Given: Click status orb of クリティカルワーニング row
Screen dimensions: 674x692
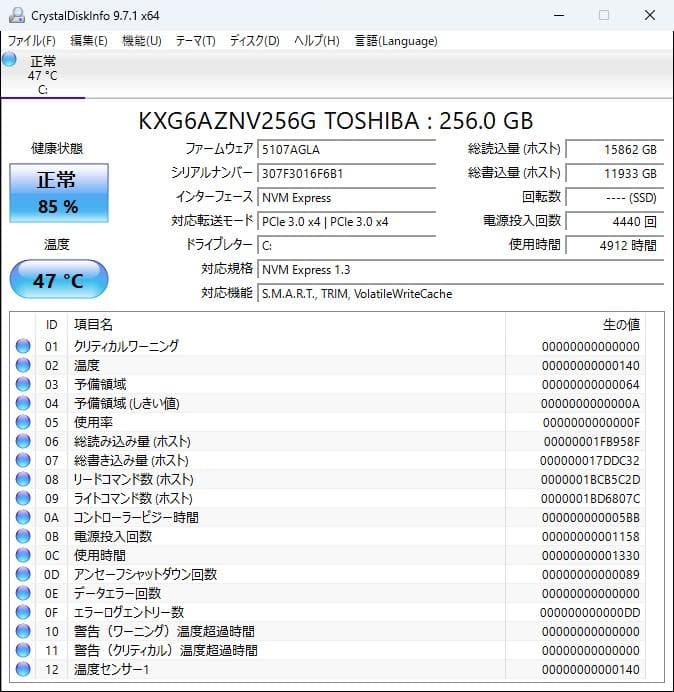Looking at the screenshot, I should coord(23,346).
